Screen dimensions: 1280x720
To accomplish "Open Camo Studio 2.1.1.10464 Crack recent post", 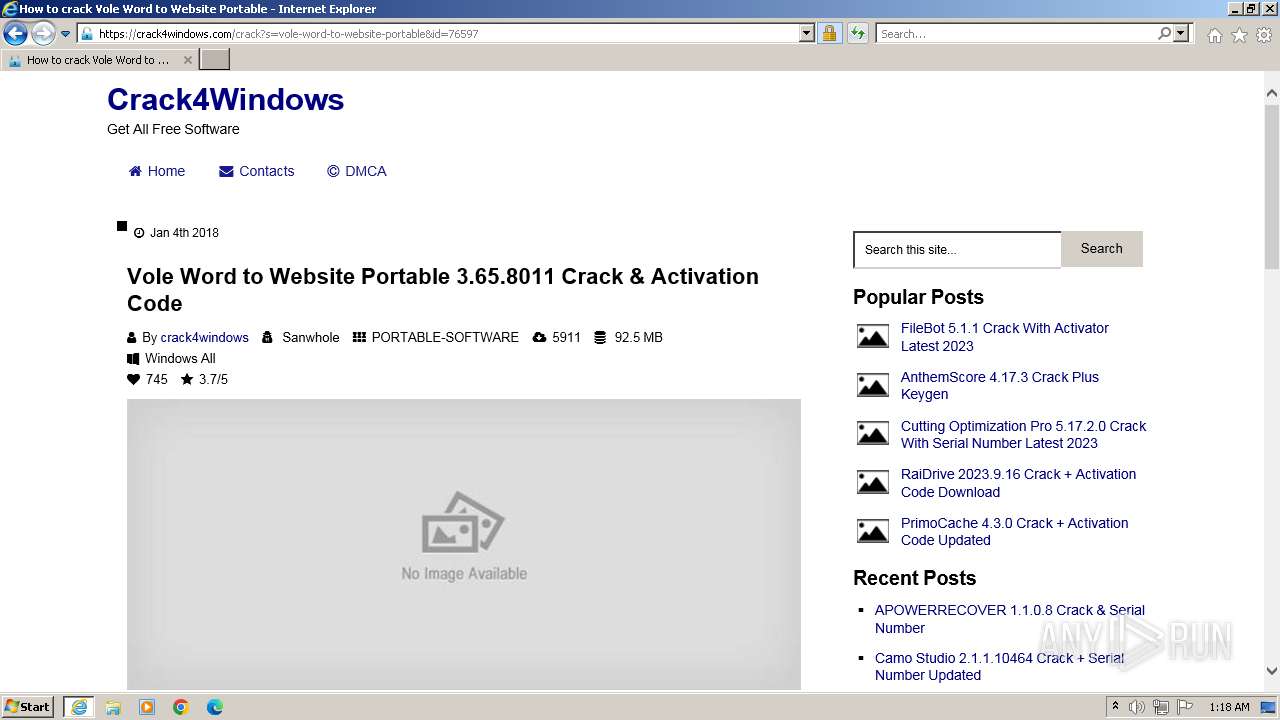I will click(x=1000, y=667).
